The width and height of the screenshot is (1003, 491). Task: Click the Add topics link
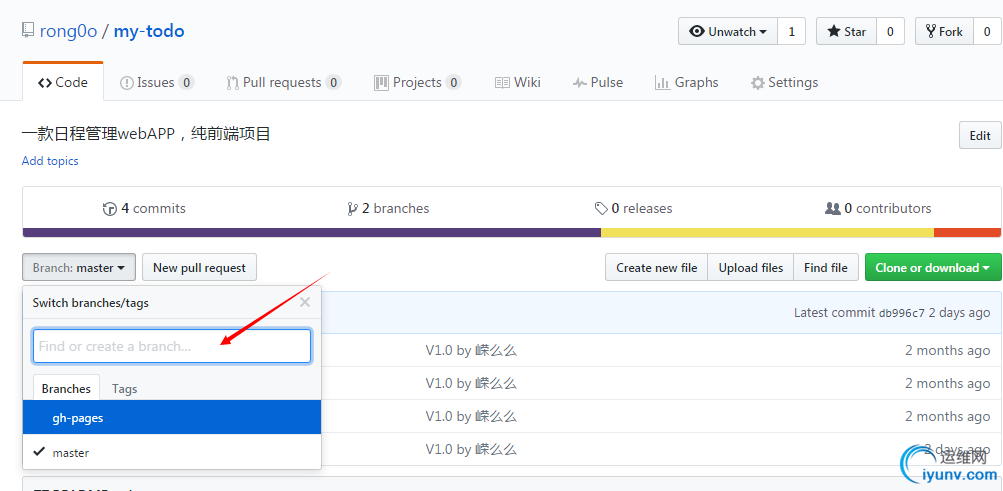click(x=50, y=160)
